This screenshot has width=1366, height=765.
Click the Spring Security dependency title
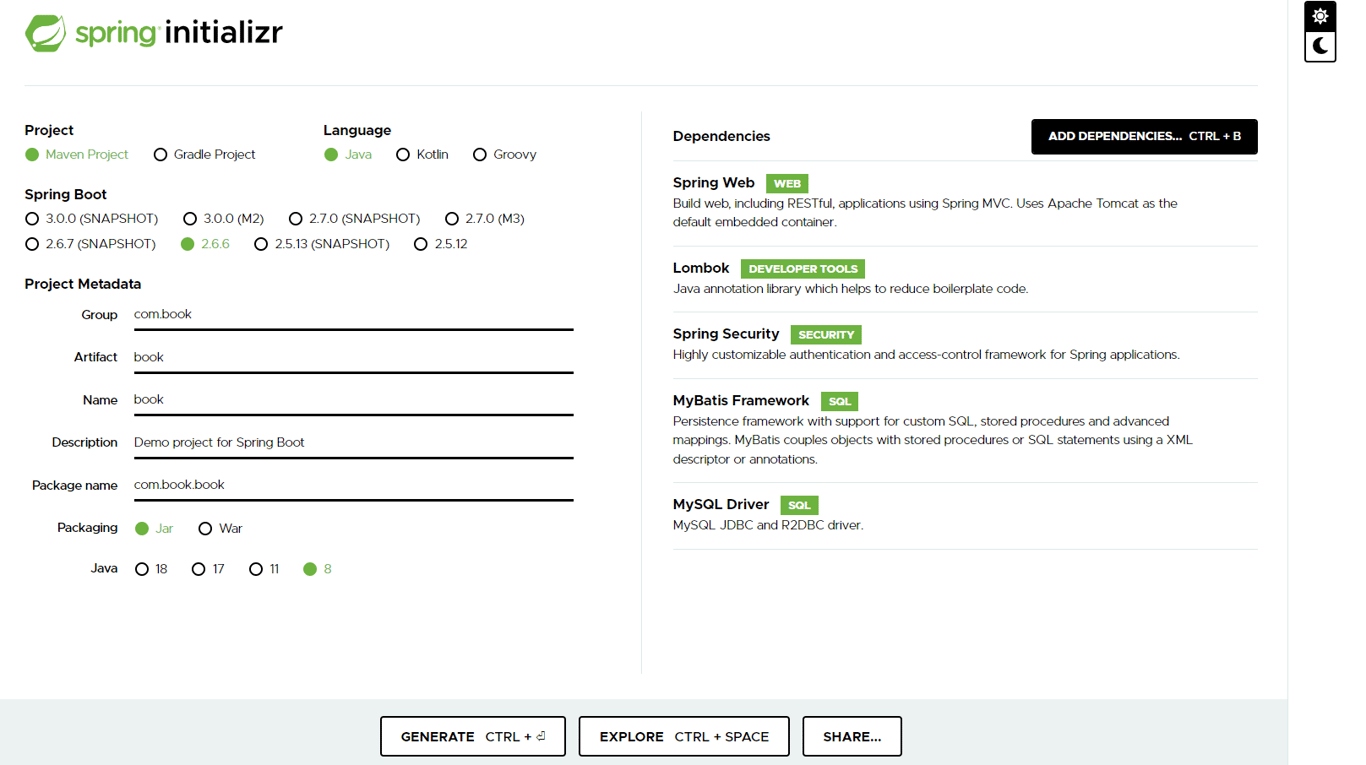(726, 334)
